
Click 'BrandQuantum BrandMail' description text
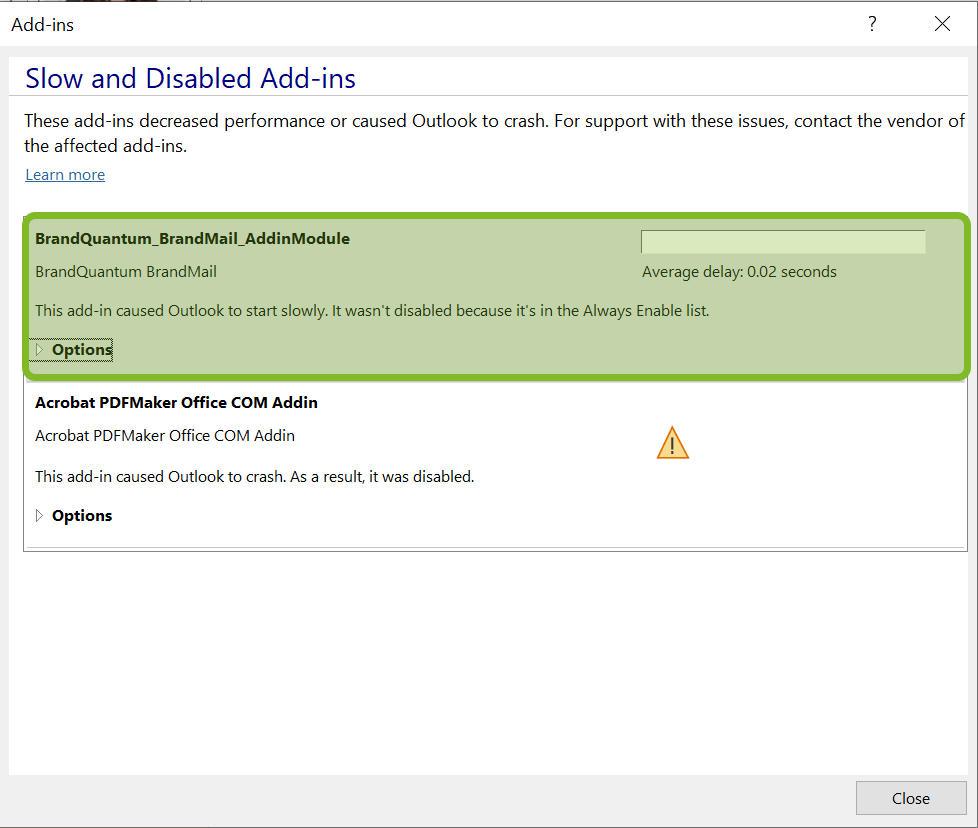(126, 272)
